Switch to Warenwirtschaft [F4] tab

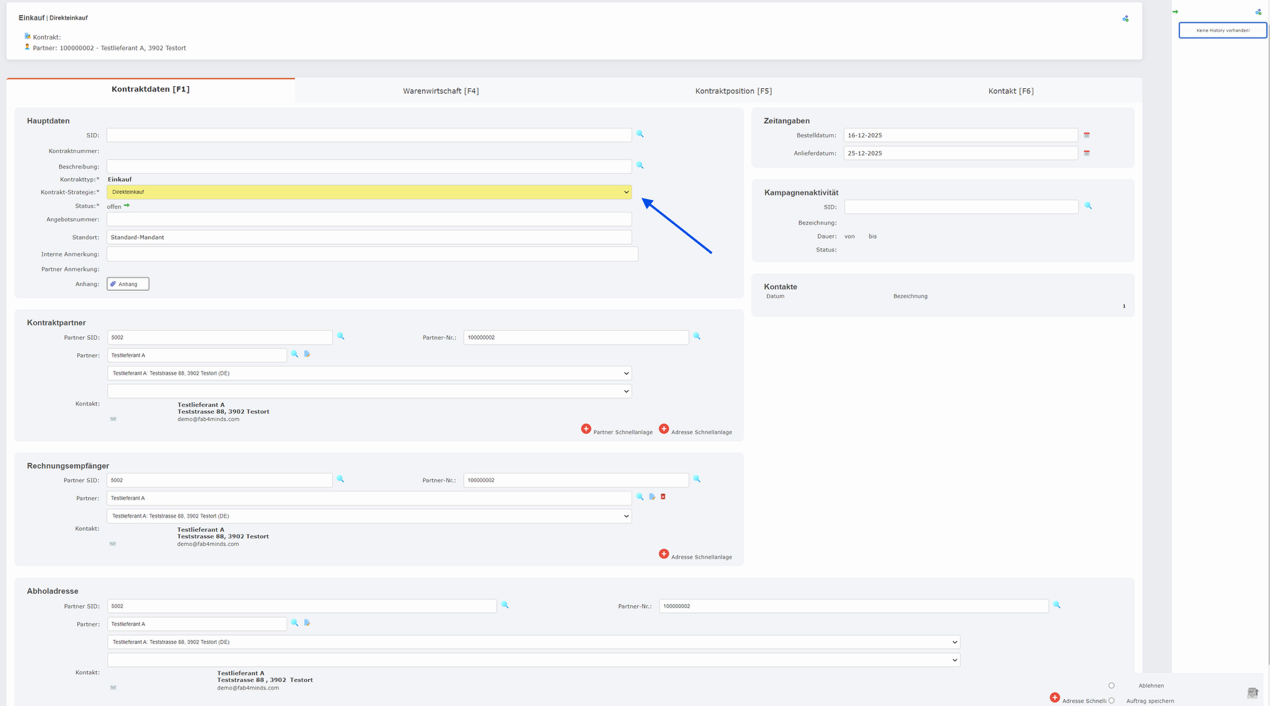coord(440,91)
